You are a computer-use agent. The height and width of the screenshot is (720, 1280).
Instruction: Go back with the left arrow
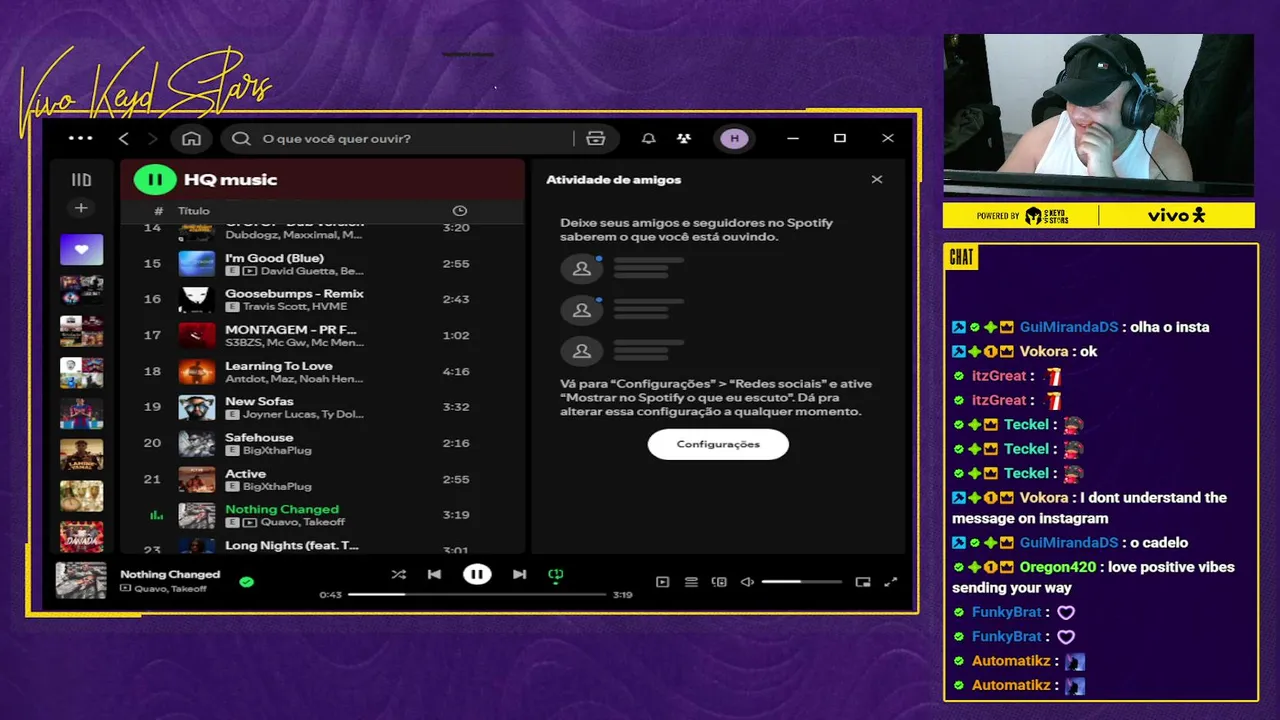point(124,138)
